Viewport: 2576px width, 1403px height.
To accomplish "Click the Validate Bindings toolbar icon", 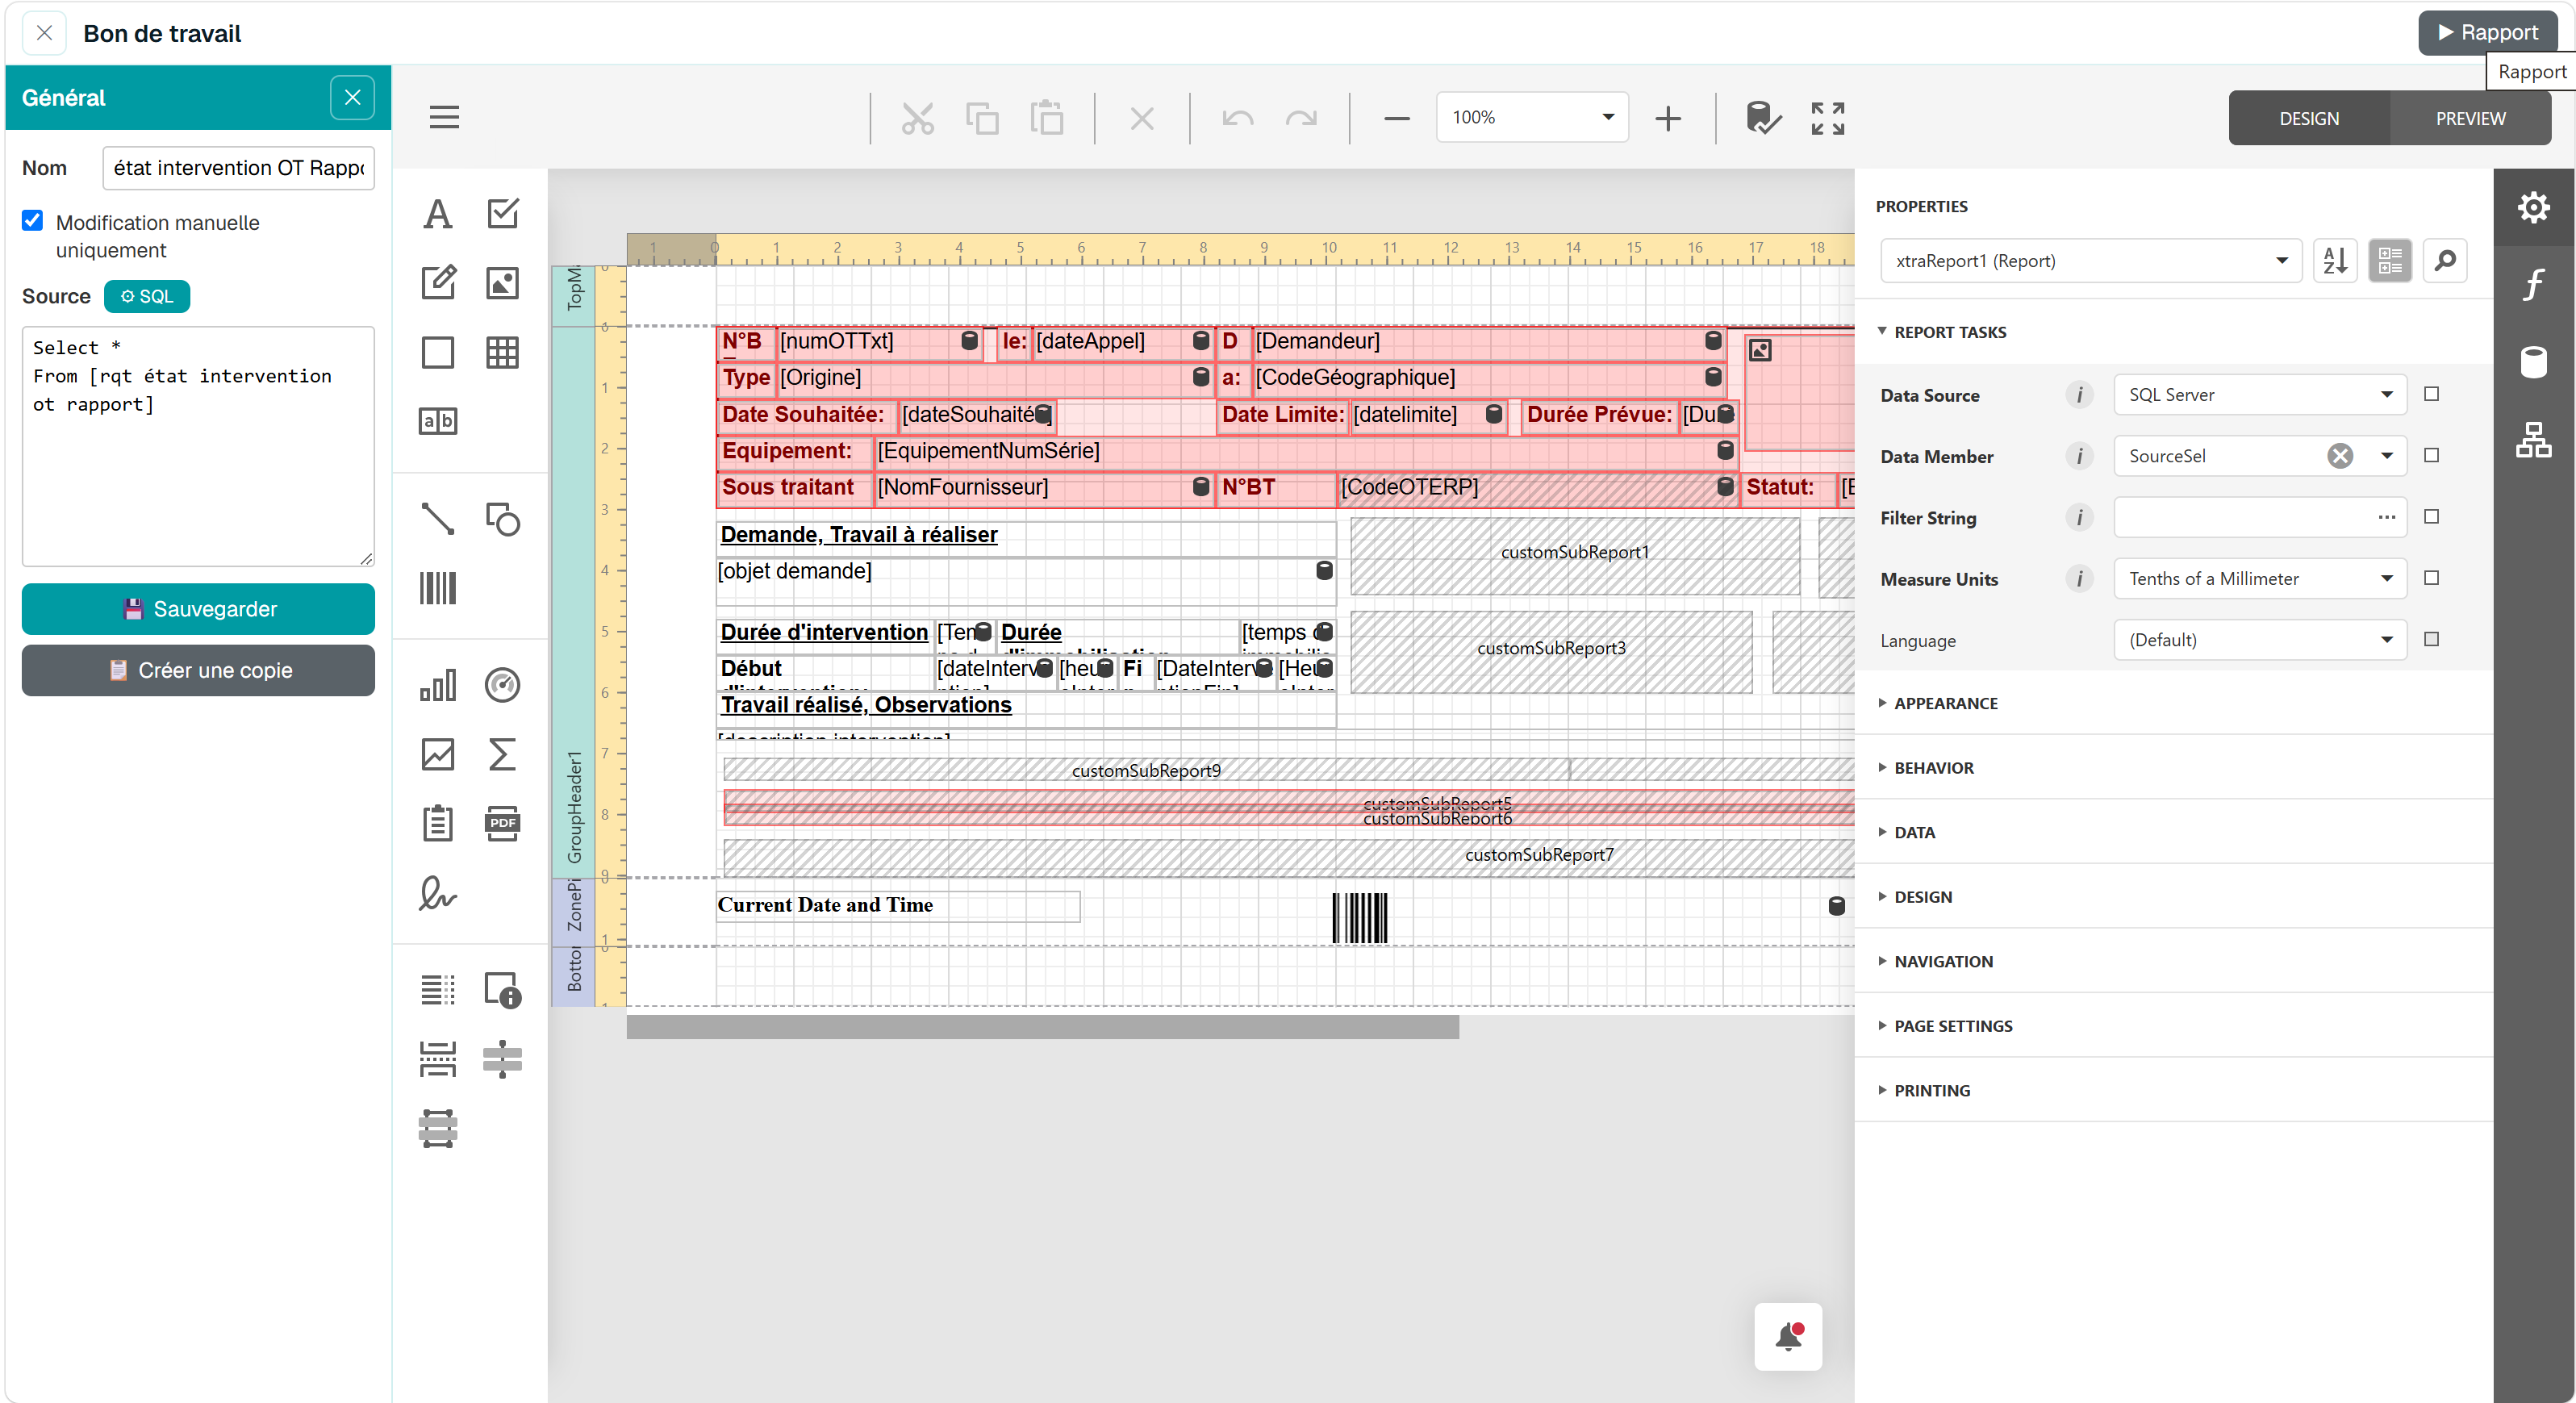I will (1763, 118).
